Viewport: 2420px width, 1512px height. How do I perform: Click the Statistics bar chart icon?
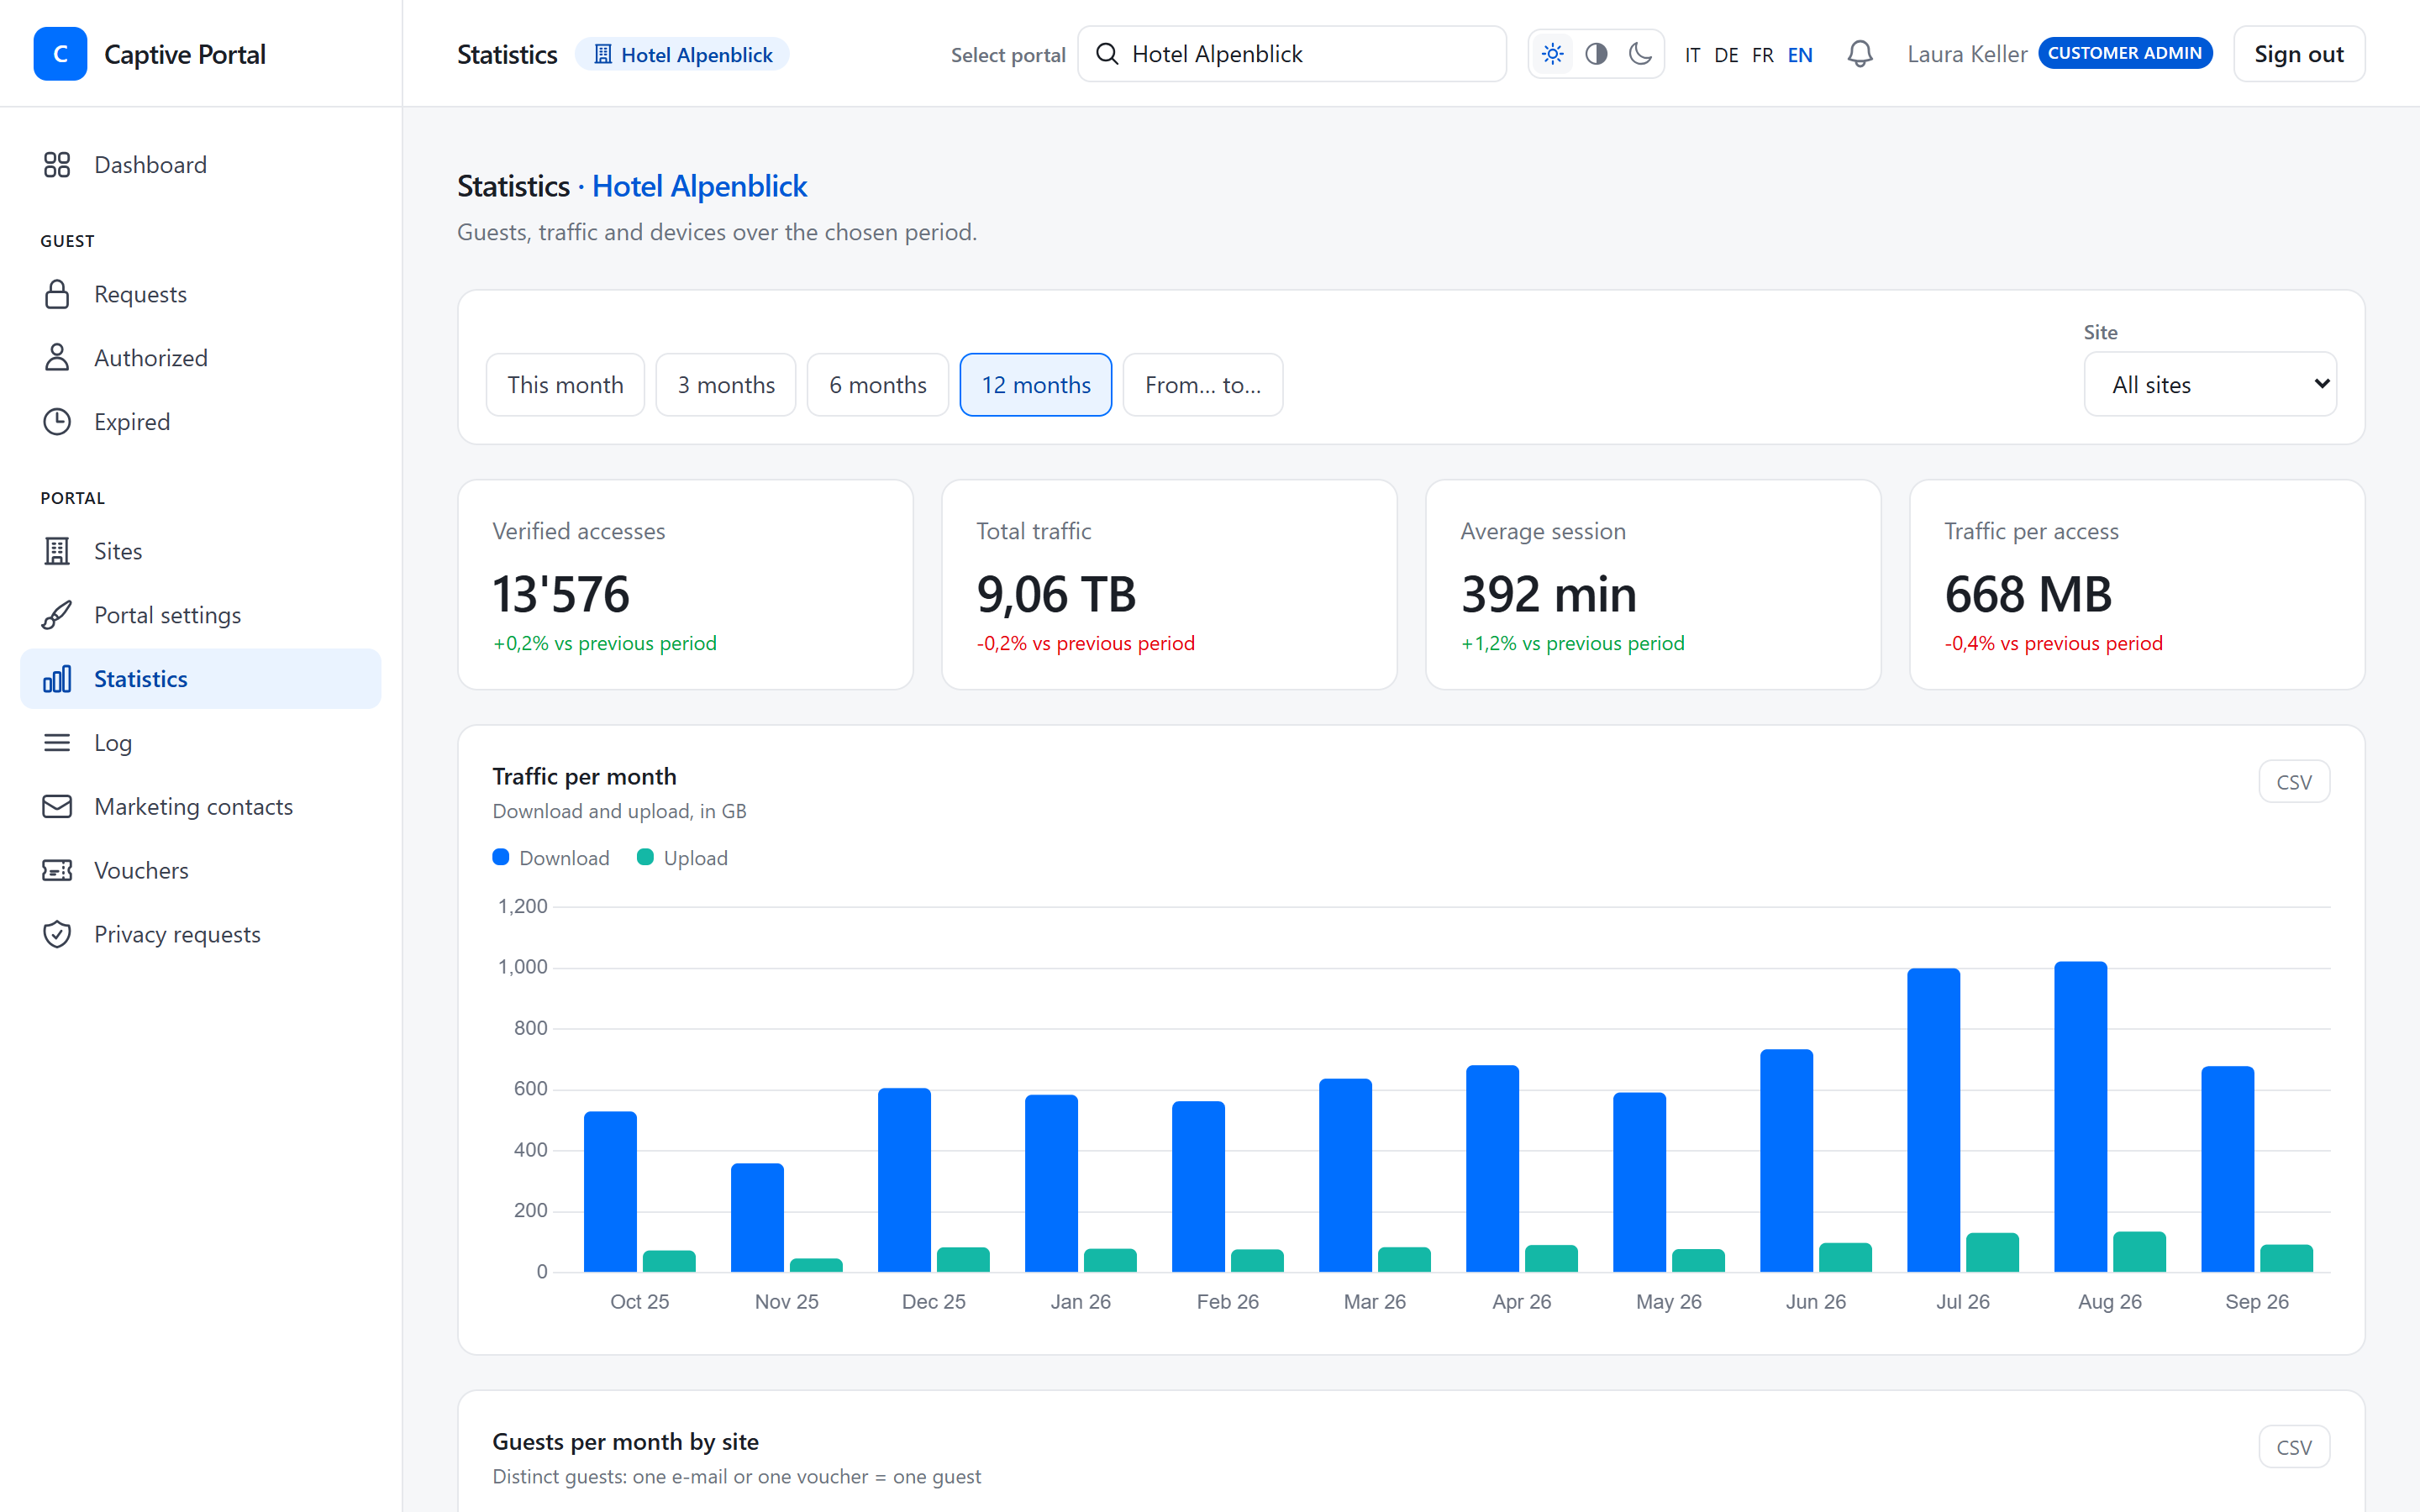(x=57, y=679)
